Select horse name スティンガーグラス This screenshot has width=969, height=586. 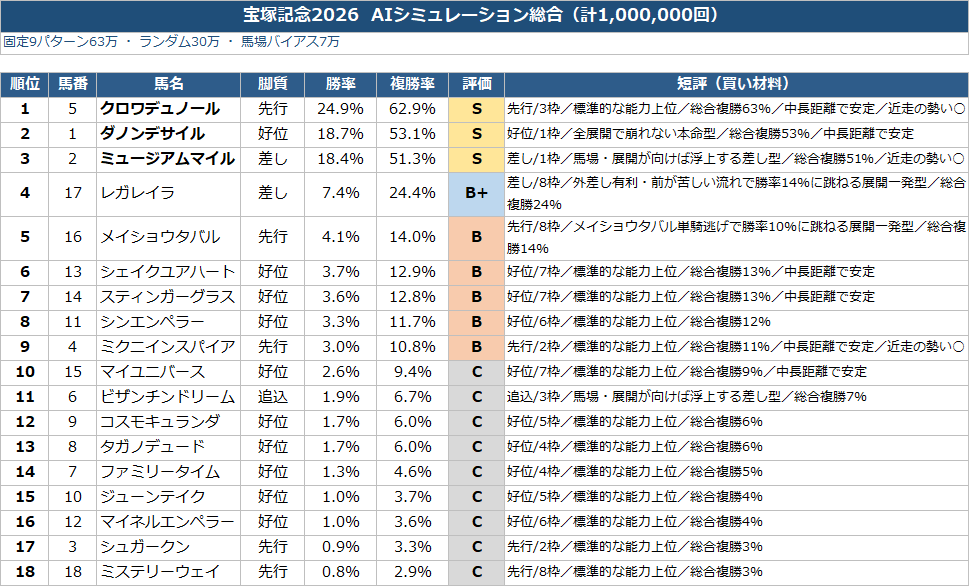tap(167, 297)
